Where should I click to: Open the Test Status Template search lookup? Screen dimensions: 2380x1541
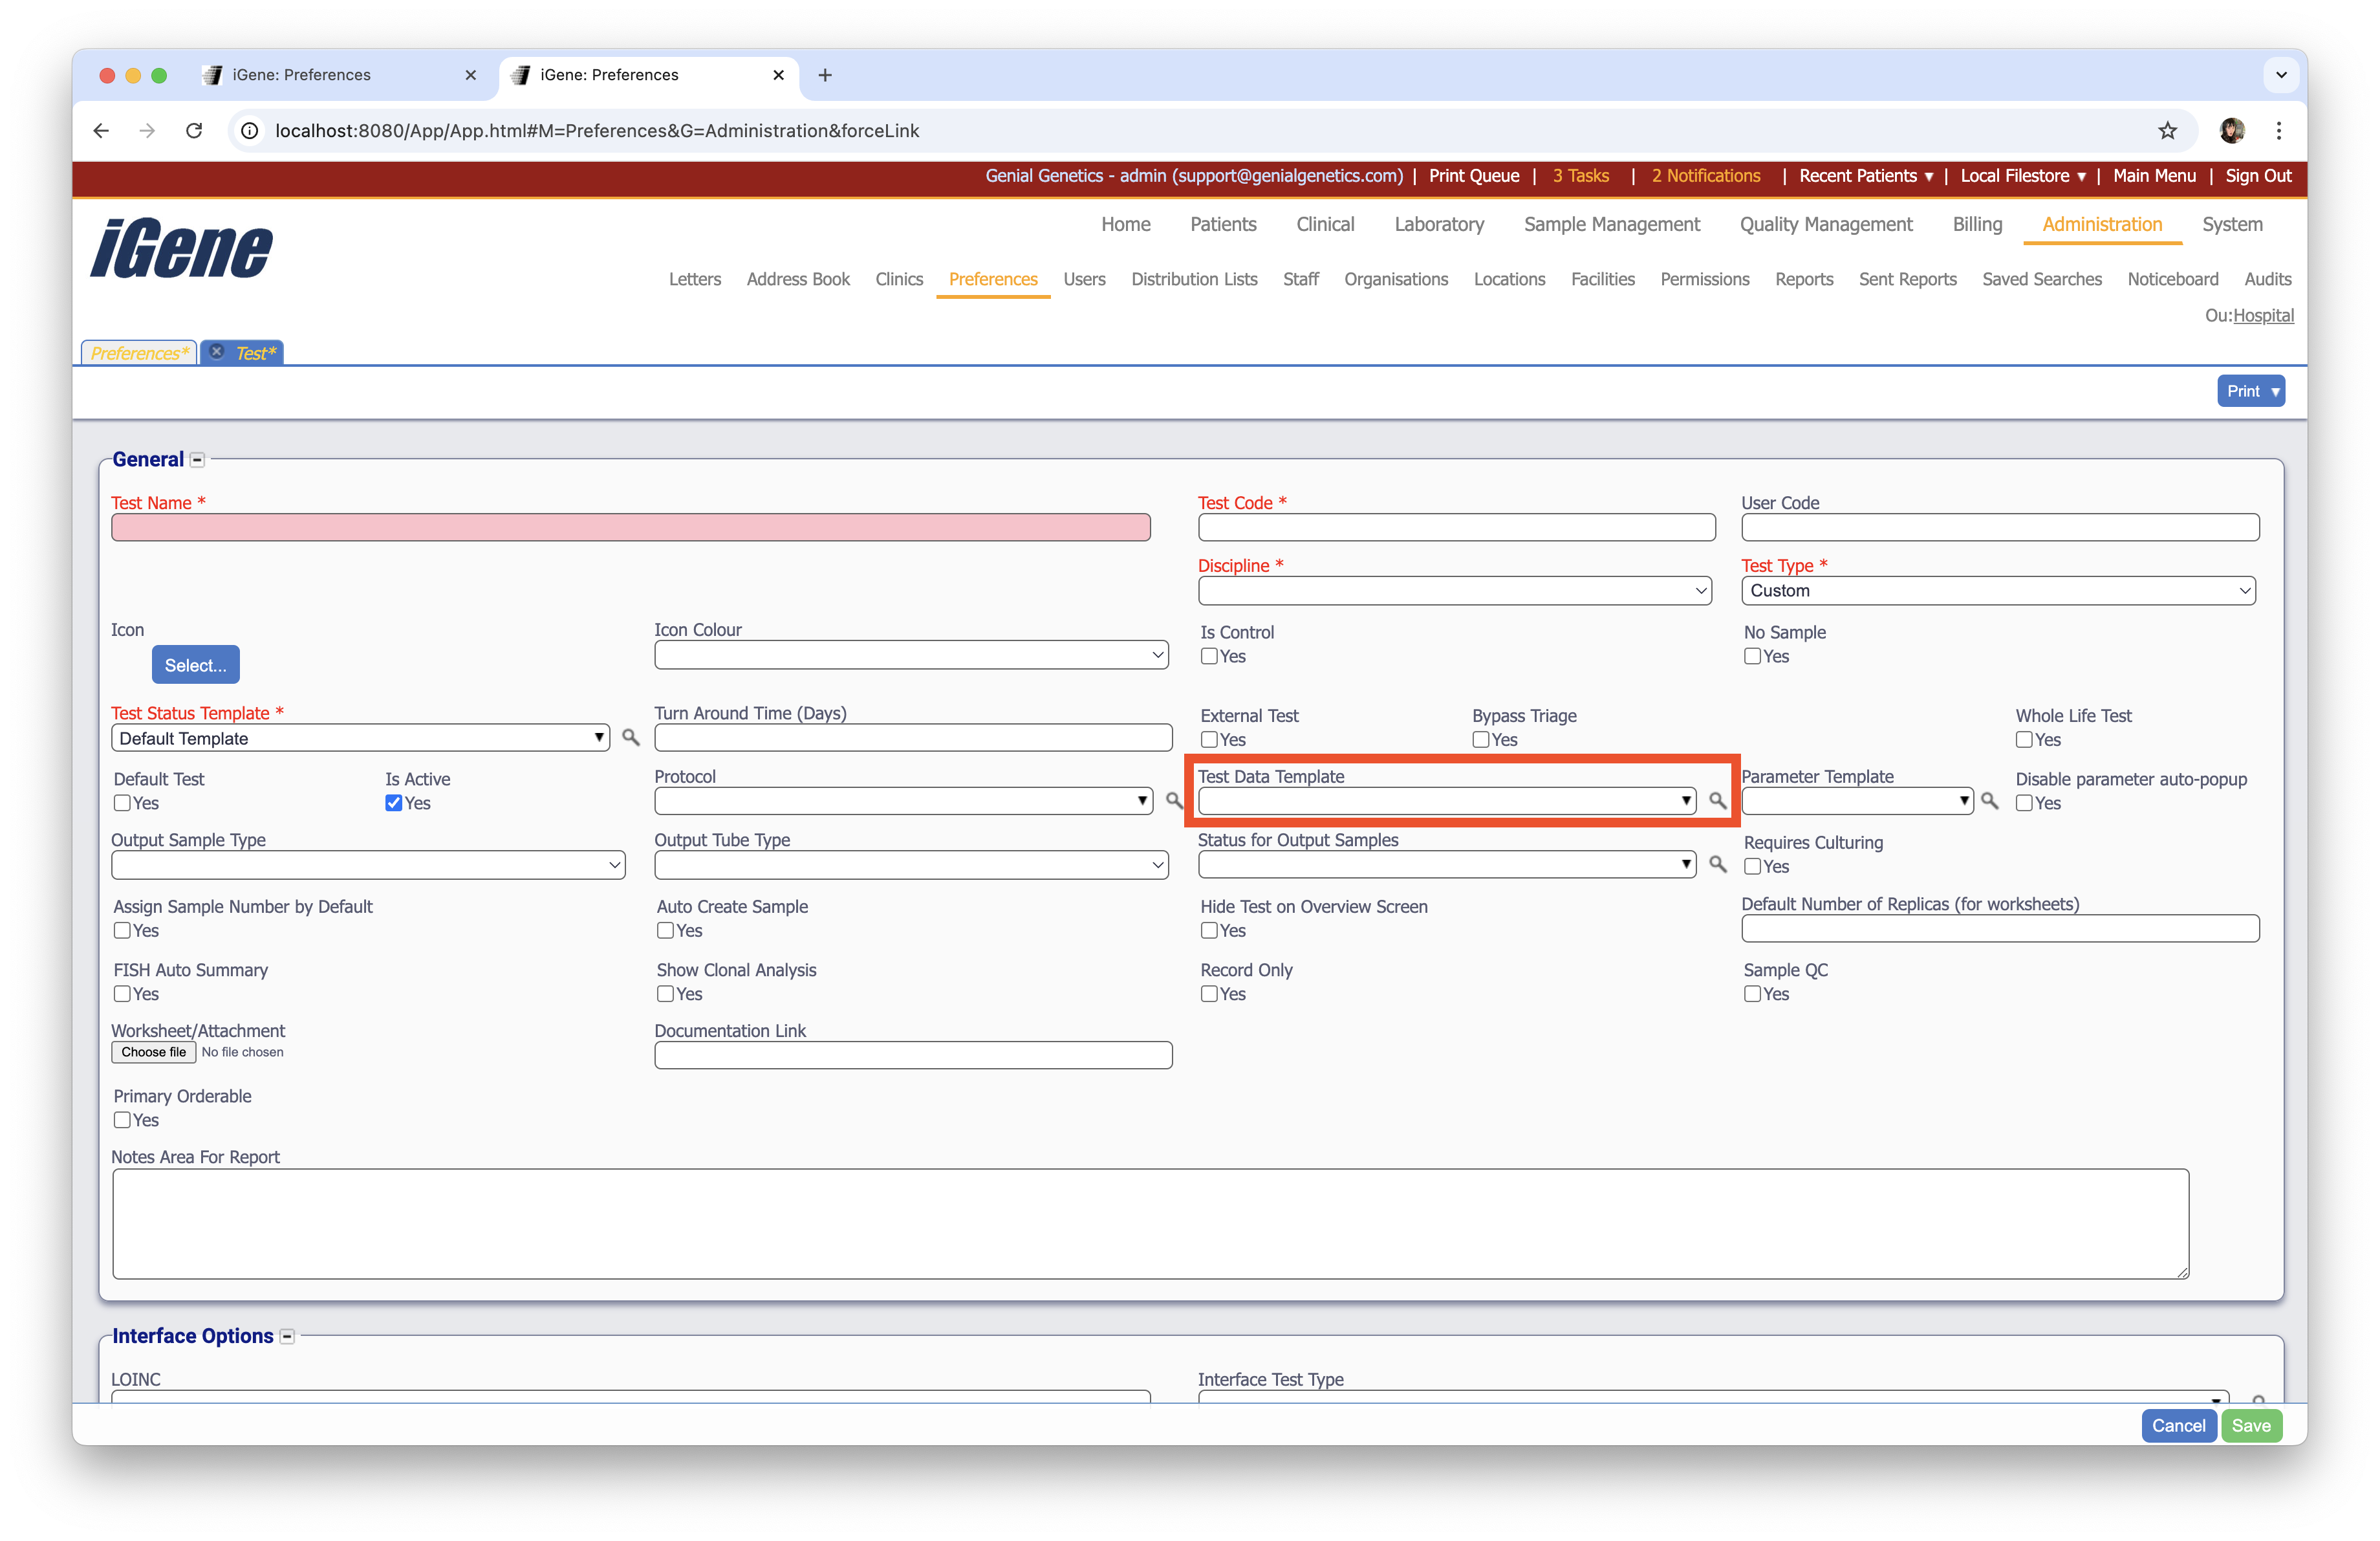coord(630,738)
